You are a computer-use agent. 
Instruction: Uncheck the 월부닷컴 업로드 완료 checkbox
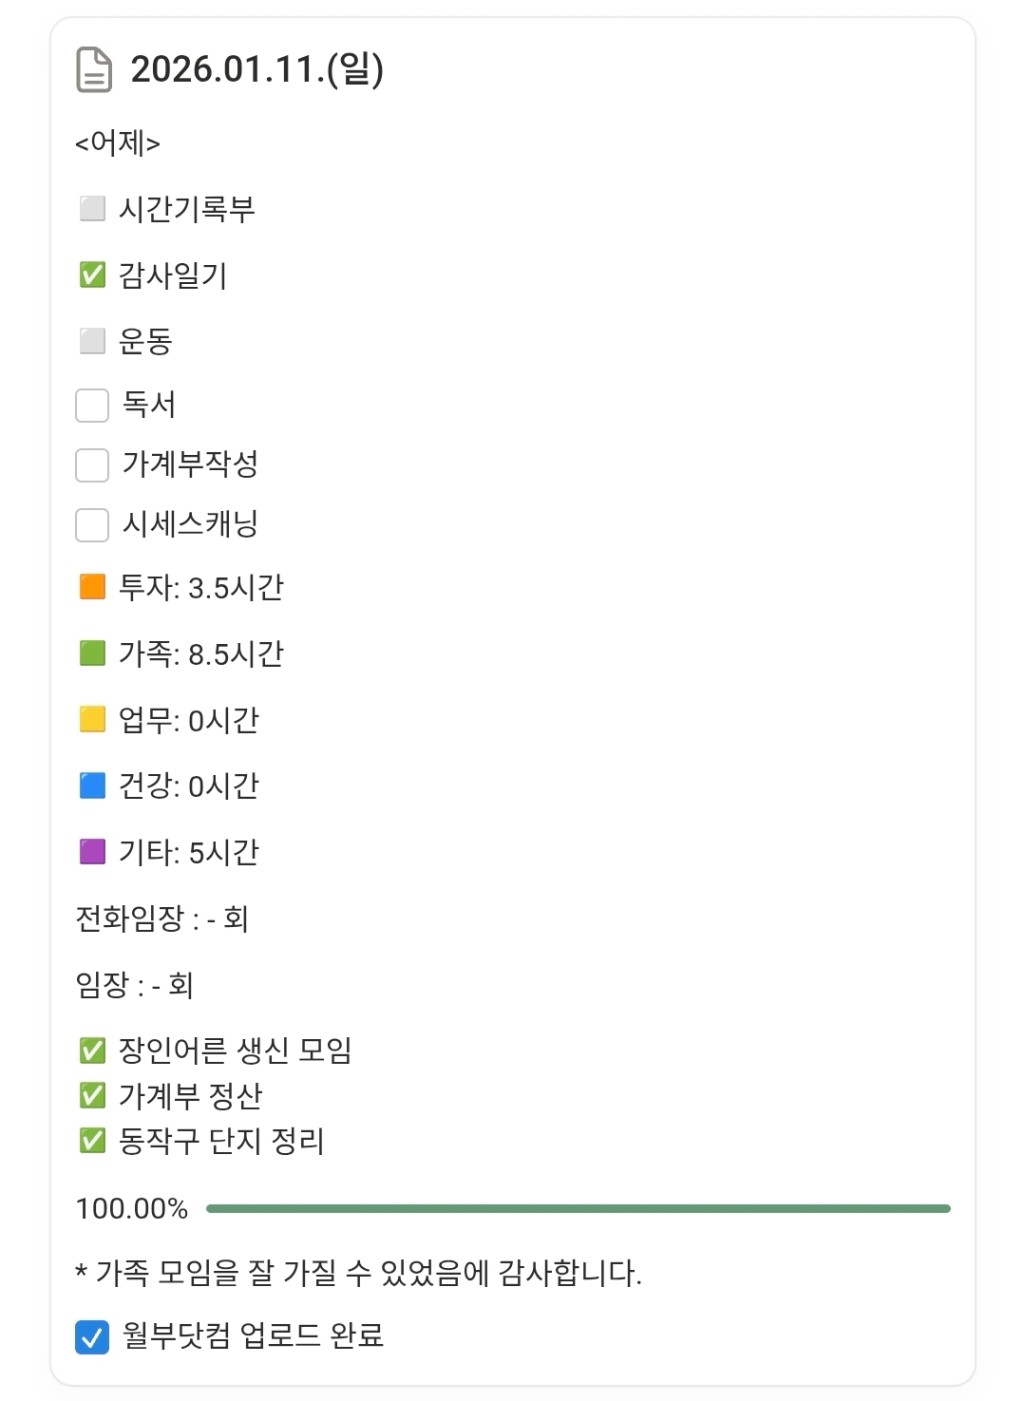pos(92,1337)
